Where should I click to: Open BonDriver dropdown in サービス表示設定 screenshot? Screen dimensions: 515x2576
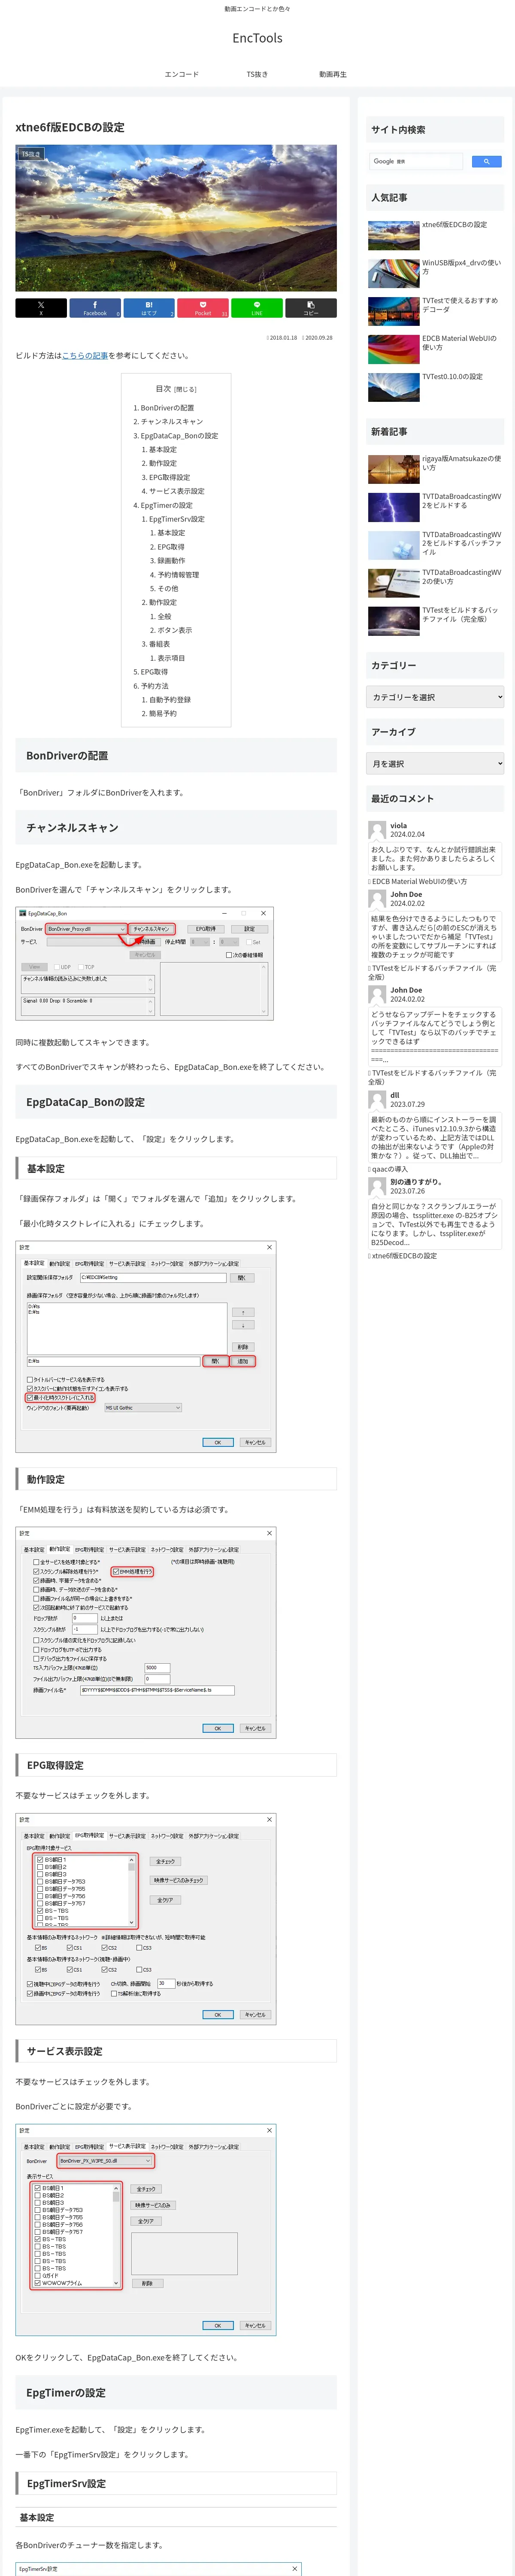coord(105,2161)
